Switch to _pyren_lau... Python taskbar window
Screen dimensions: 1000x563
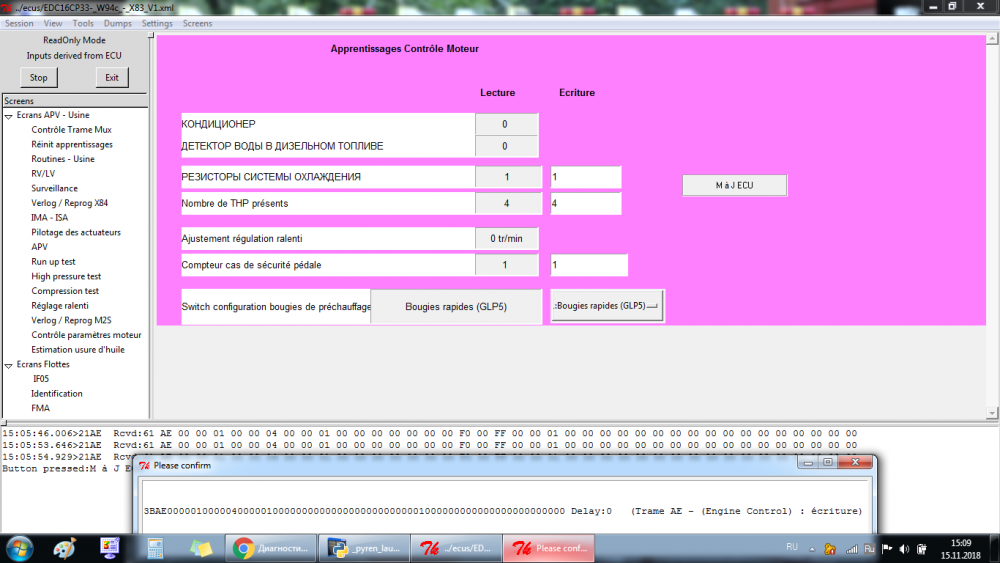(364, 548)
